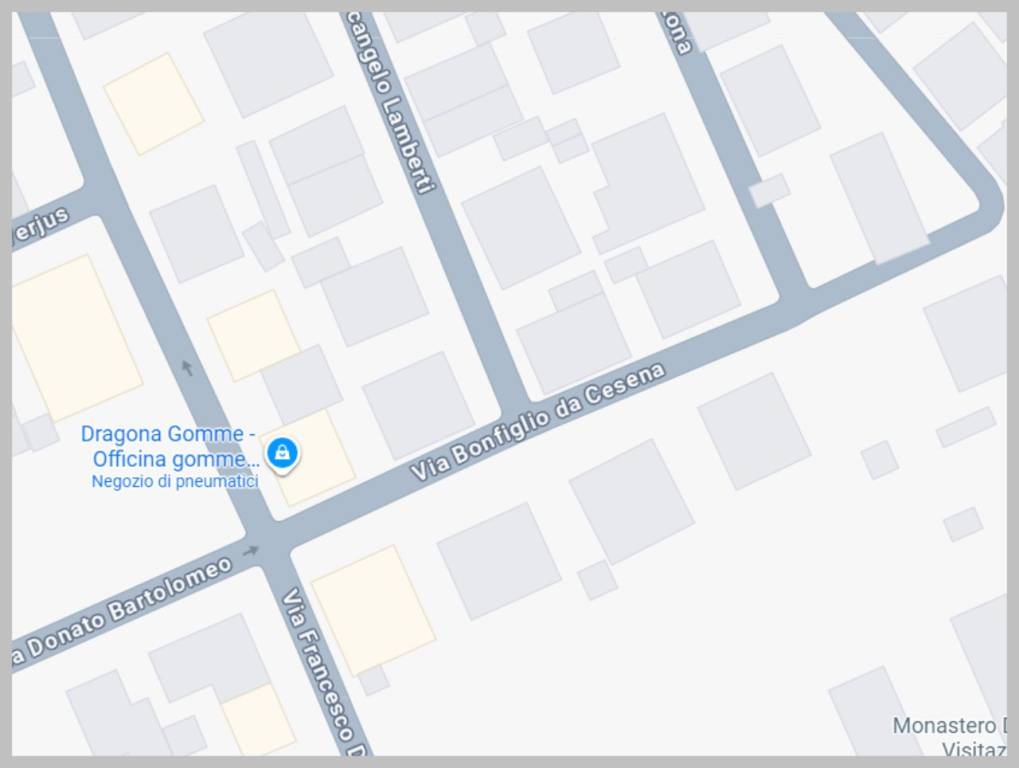1019x768 pixels.
Task: Click the yellow building directly north of the Dragona pin
Action: tap(253, 335)
